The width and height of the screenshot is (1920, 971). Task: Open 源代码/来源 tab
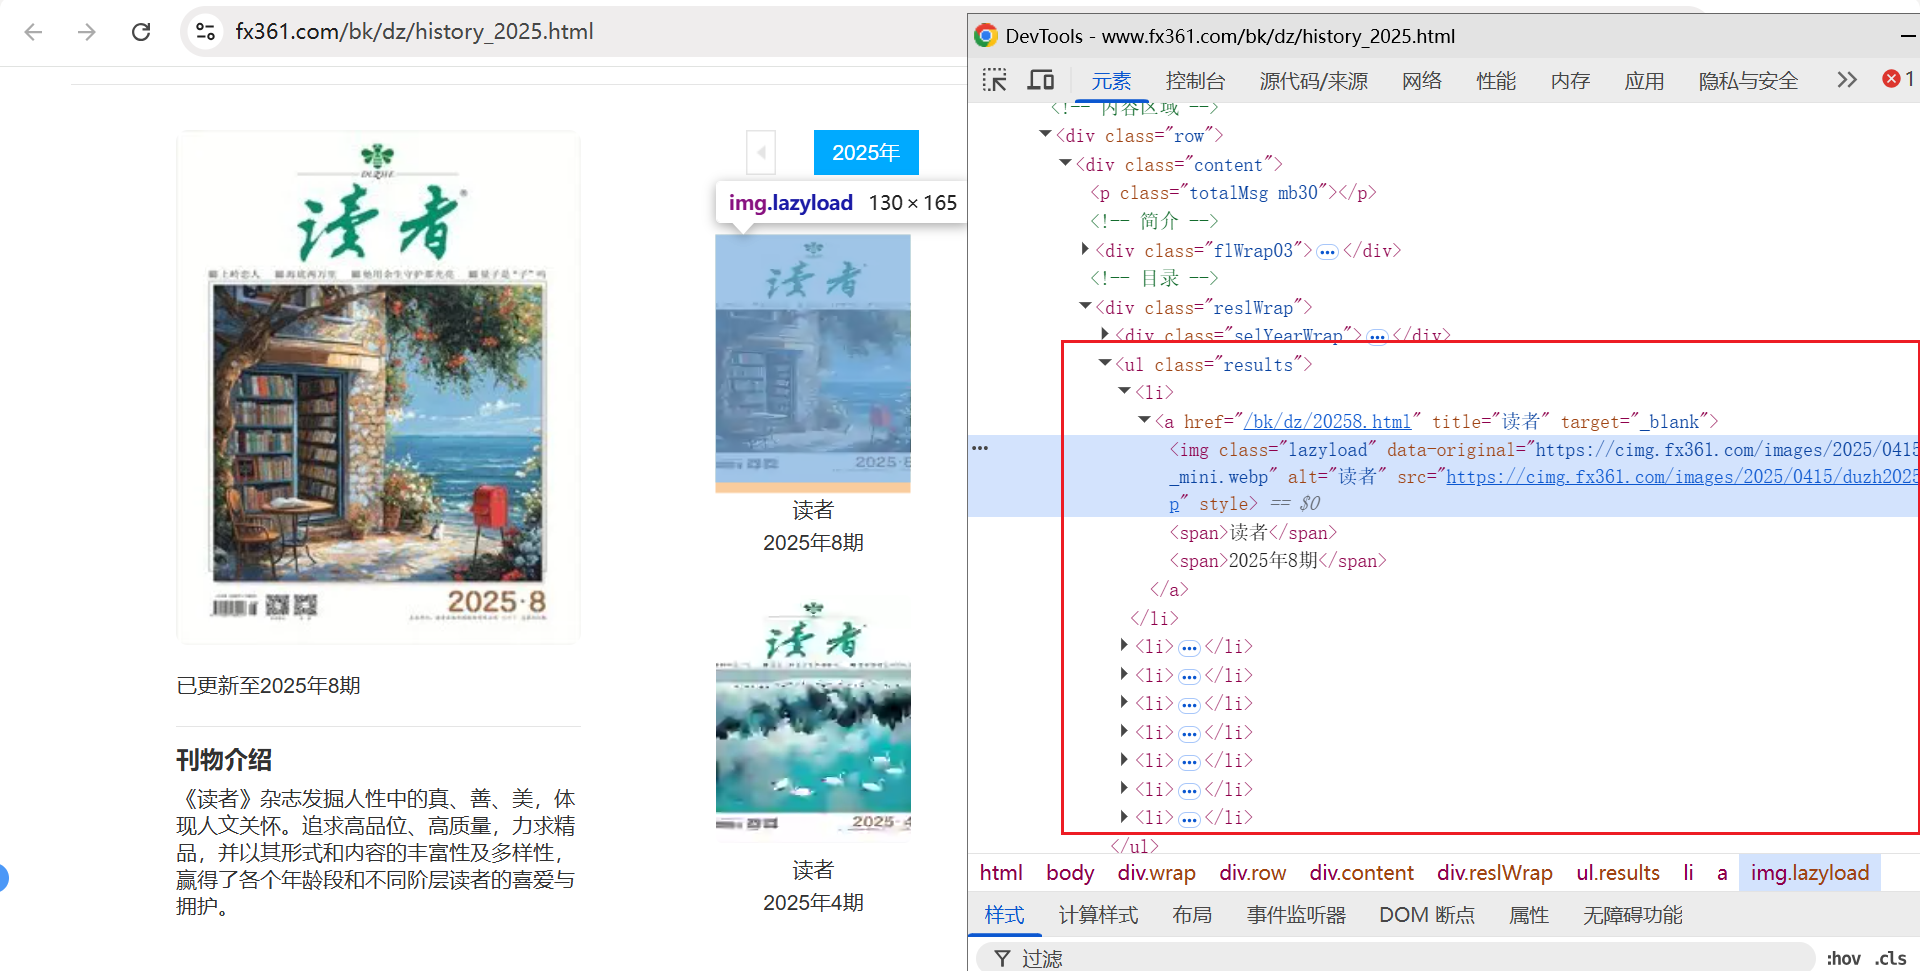(1313, 81)
